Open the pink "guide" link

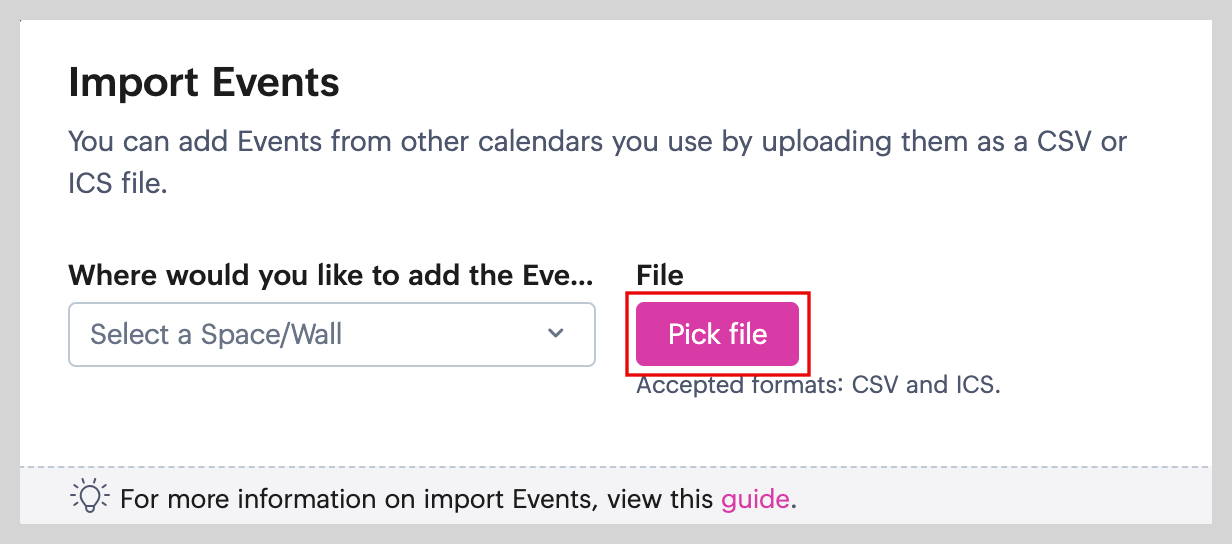[755, 498]
